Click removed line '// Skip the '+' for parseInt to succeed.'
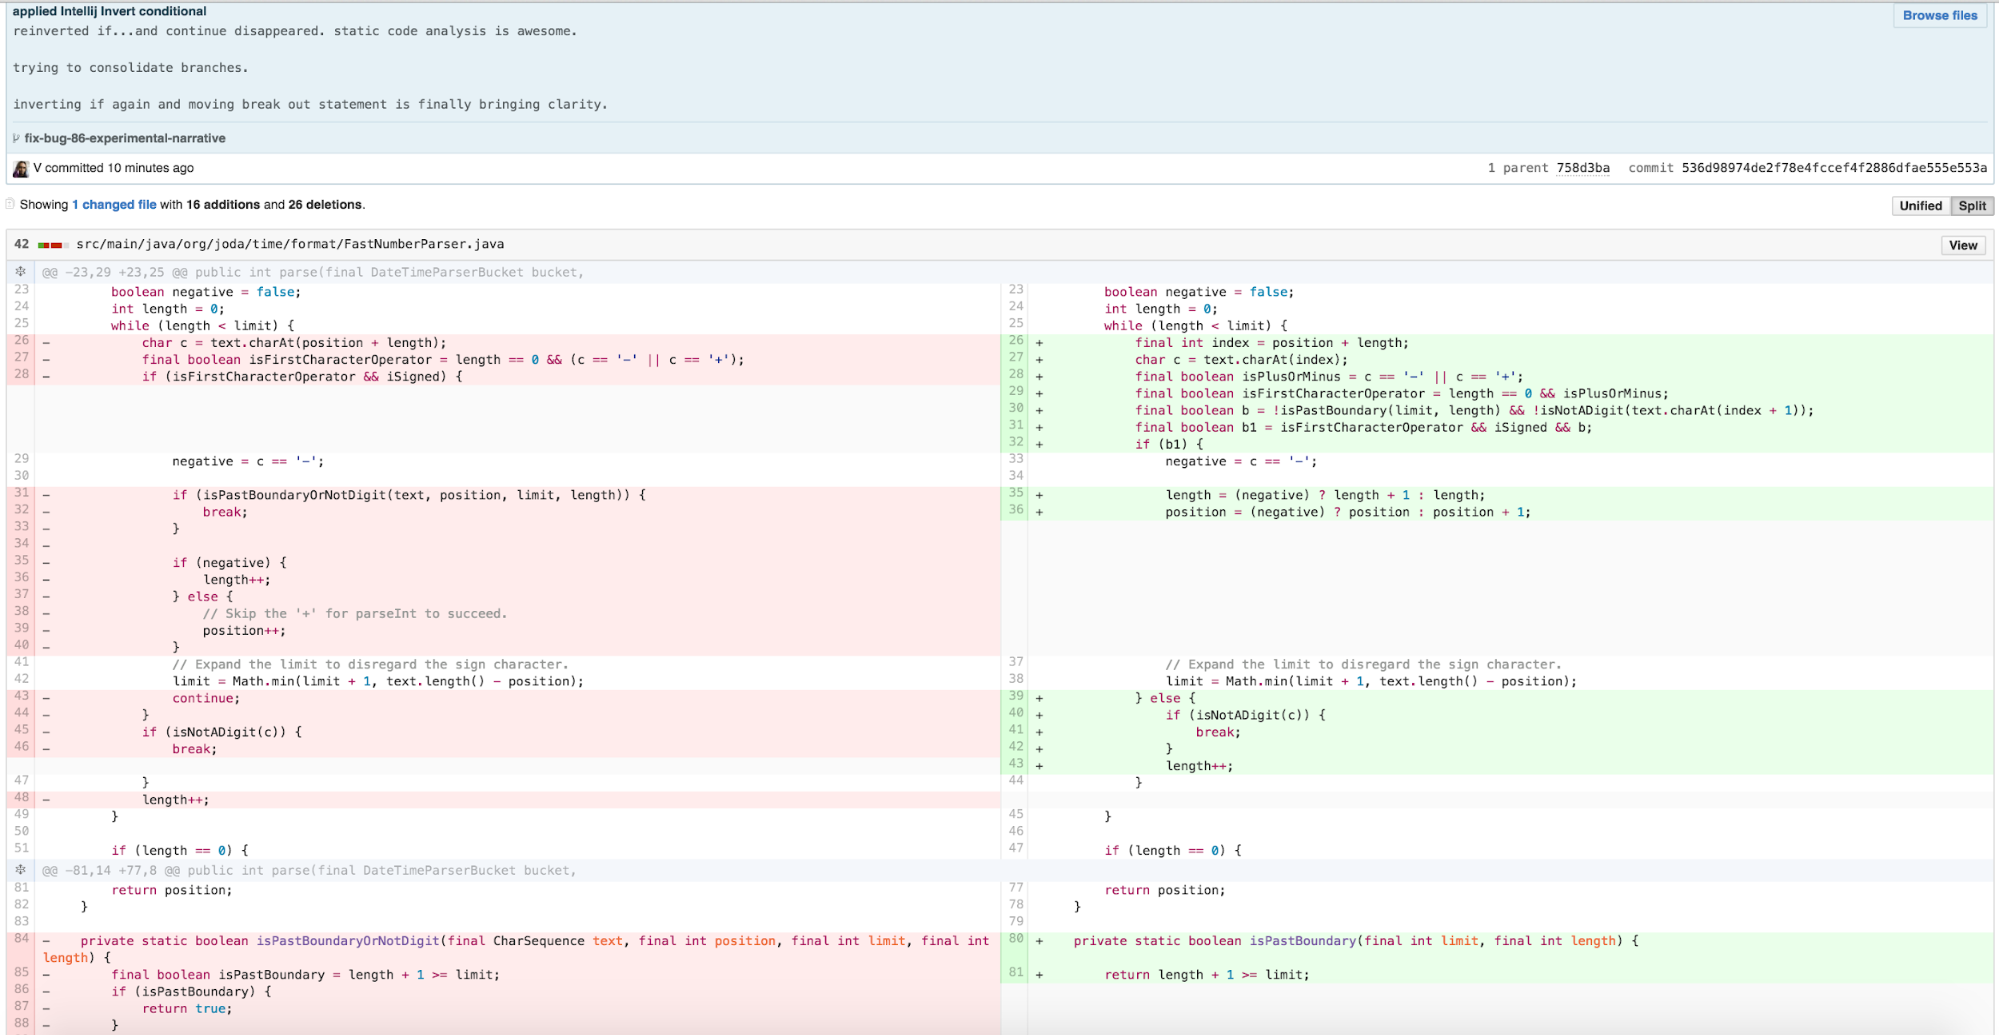 coord(355,614)
